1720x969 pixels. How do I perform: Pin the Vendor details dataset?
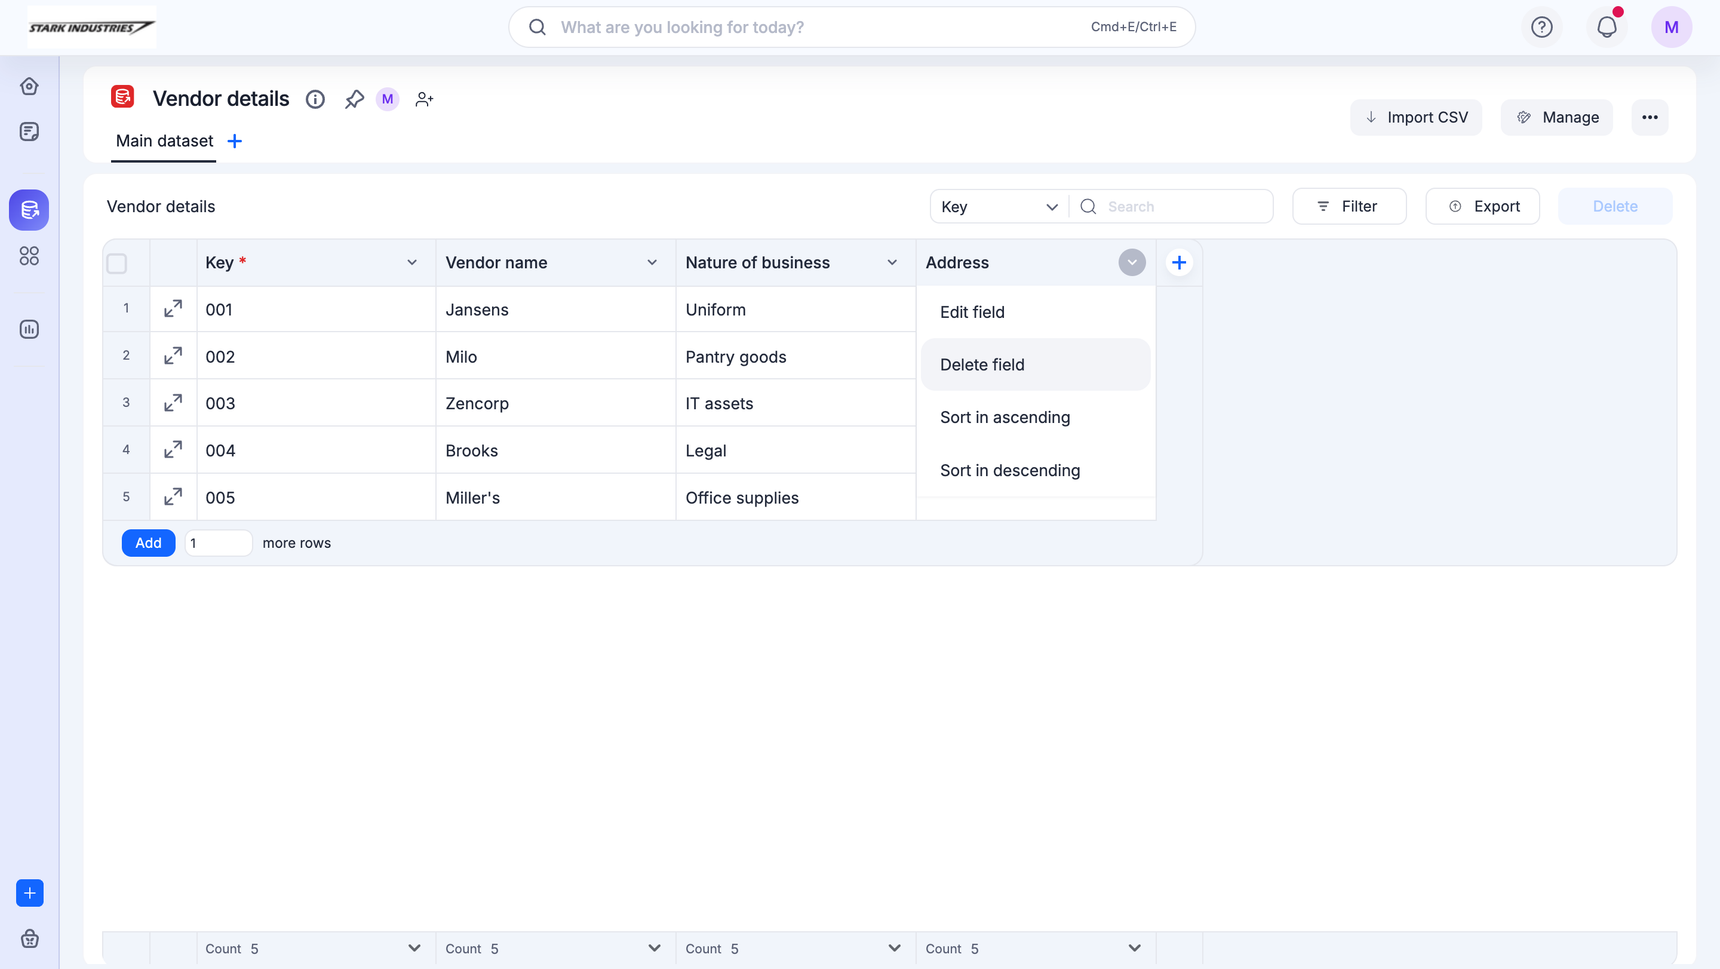click(354, 99)
